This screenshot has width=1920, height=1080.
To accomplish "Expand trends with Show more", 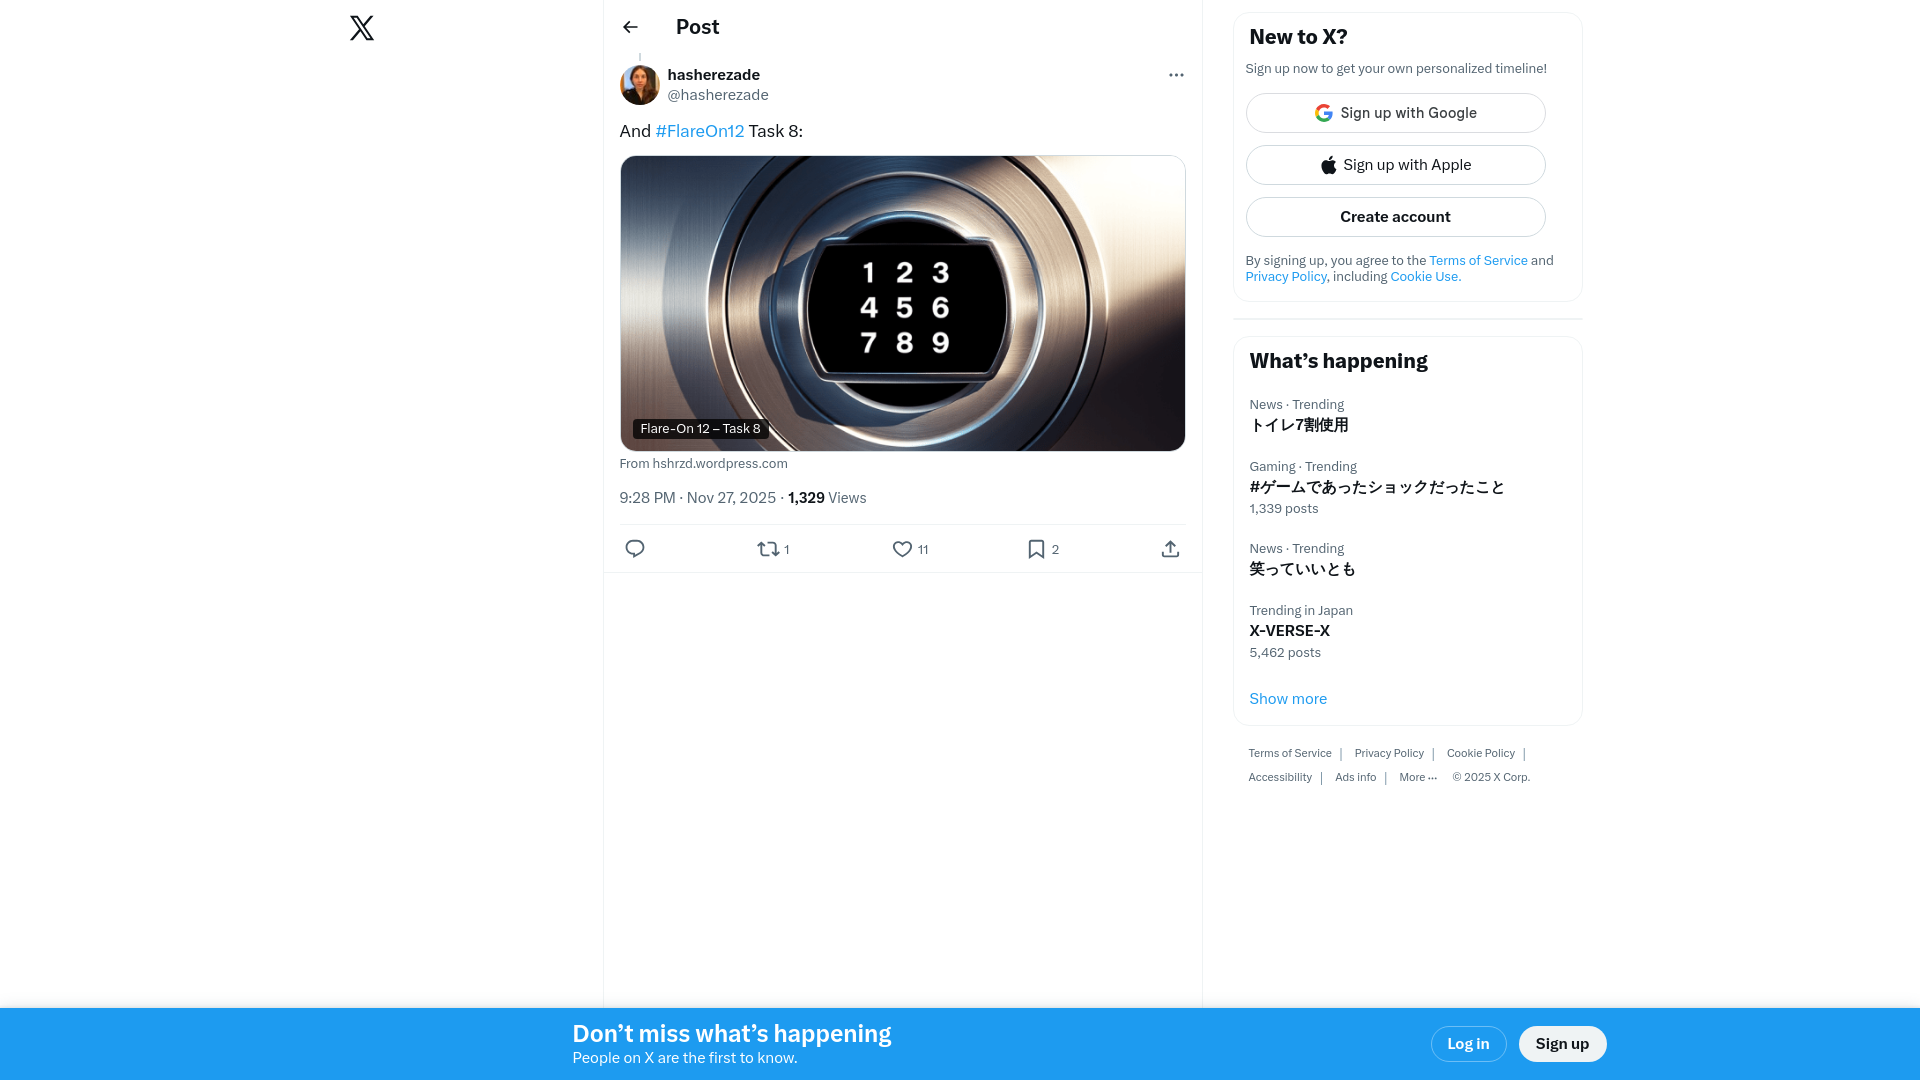I will 1288,699.
